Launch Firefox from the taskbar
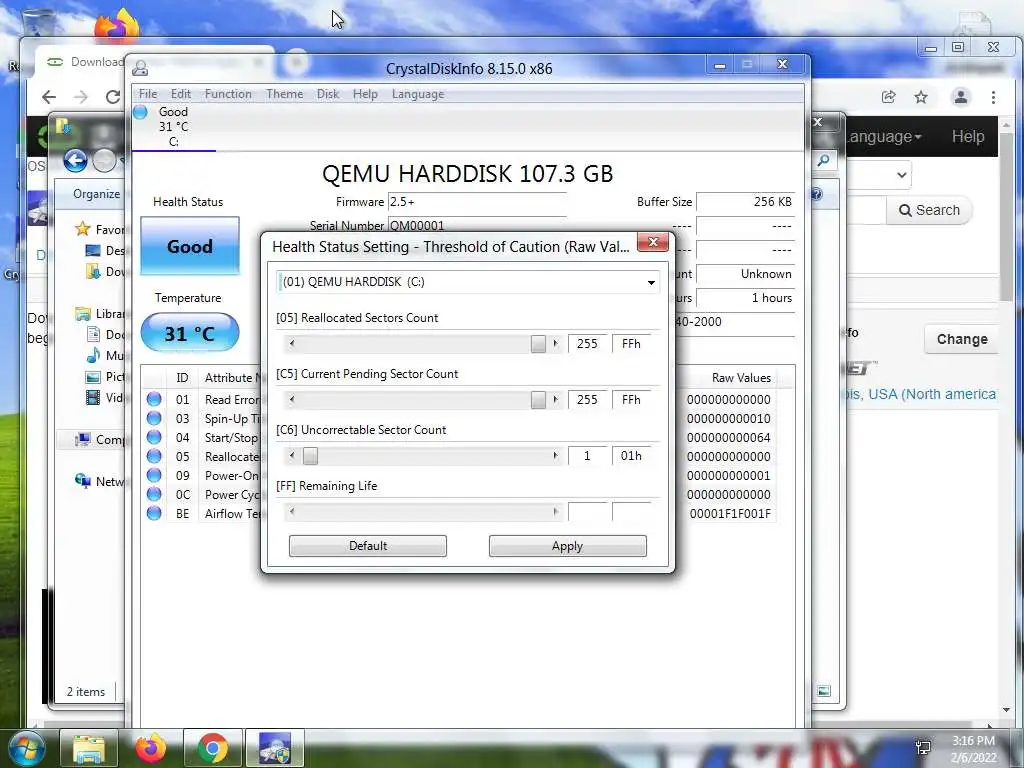The image size is (1024, 768). coord(150,748)
